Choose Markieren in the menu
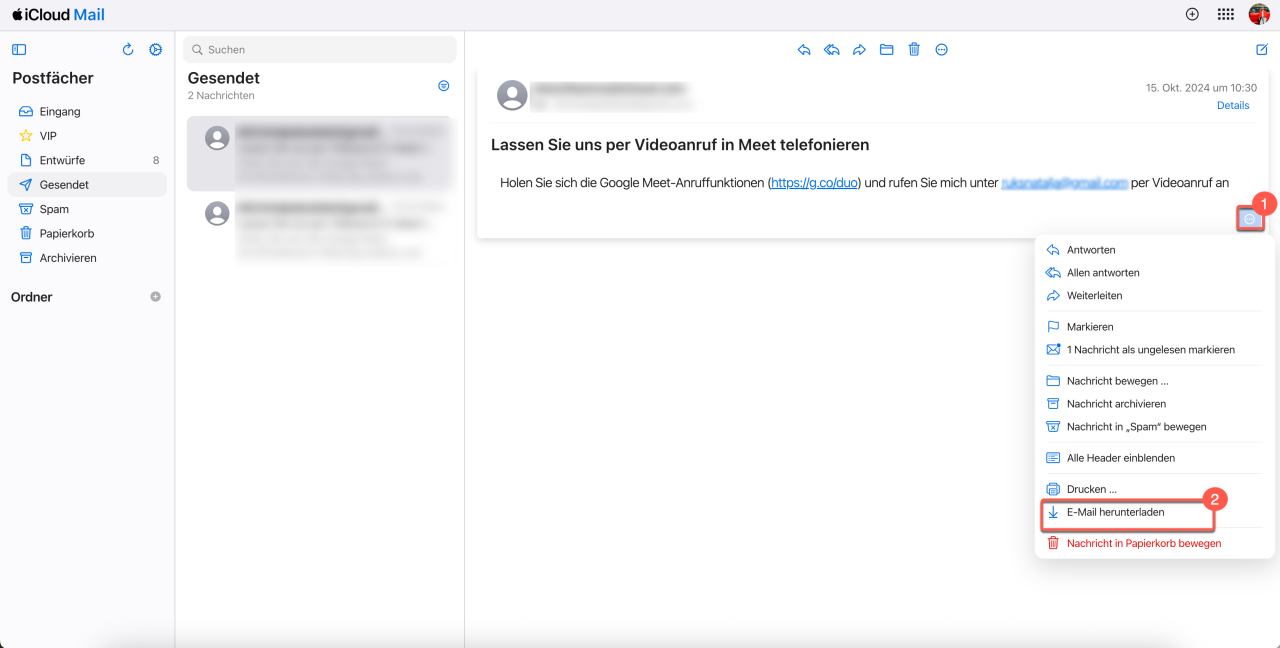Screen dimensions: 1280x648 click(x=1154, y=327)
